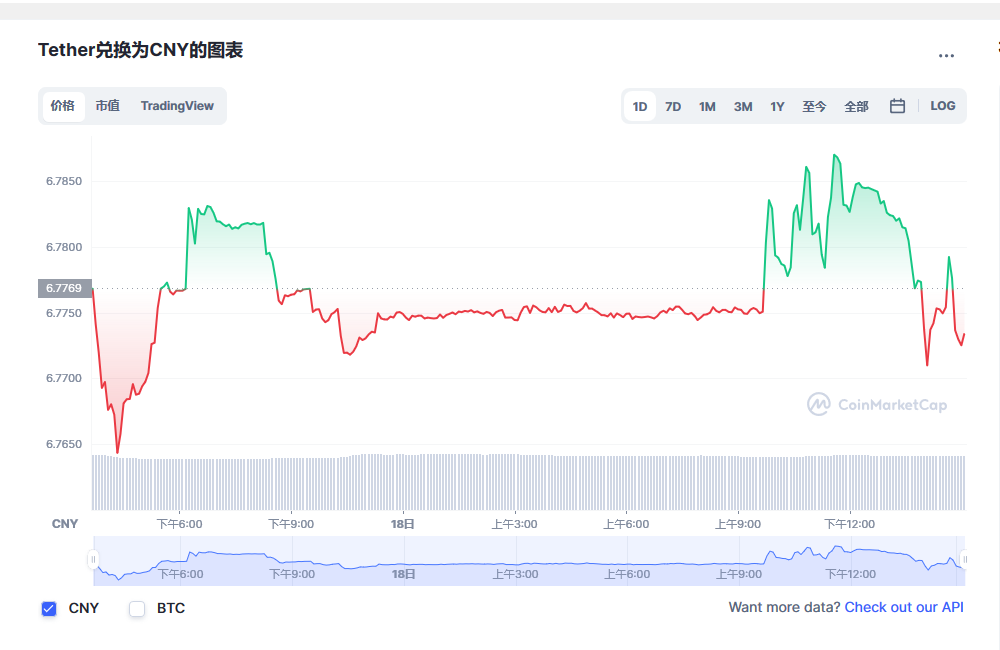Uncheck the CNY checkbox

tap(49, 609)
